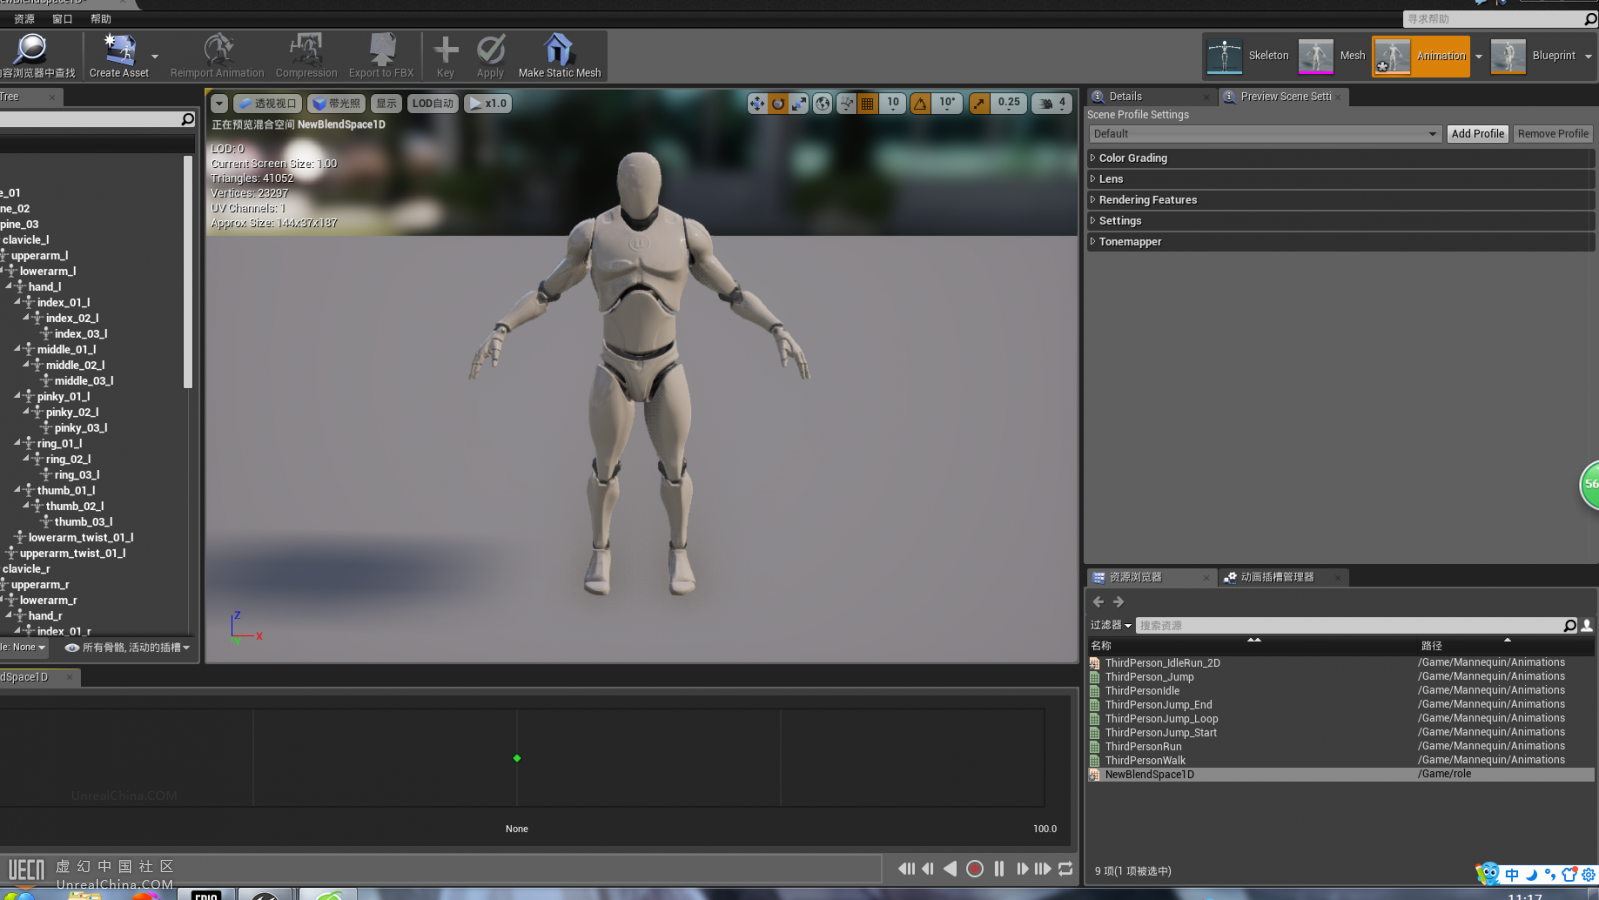Select the translate gizmo tool in viewport
Viewport: 1599px width, 900px height.
point(757,103)
